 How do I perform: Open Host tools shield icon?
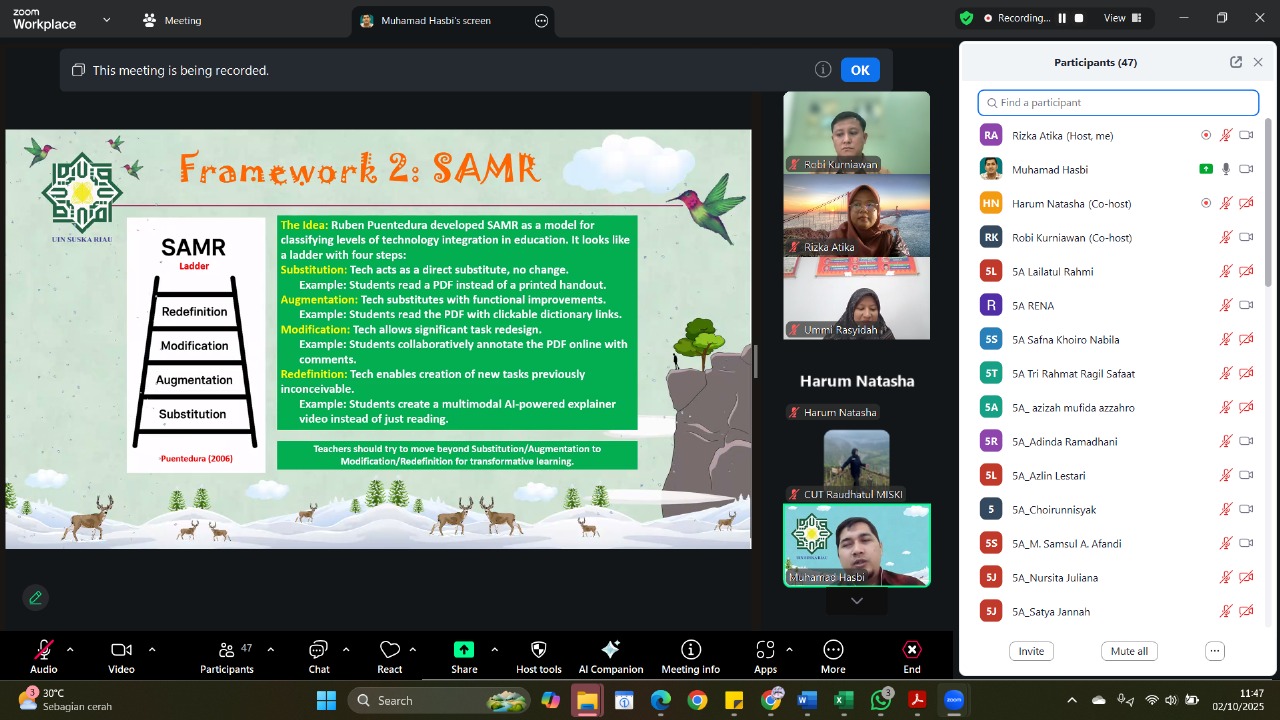pyautogui.click(x=538, y=657)
